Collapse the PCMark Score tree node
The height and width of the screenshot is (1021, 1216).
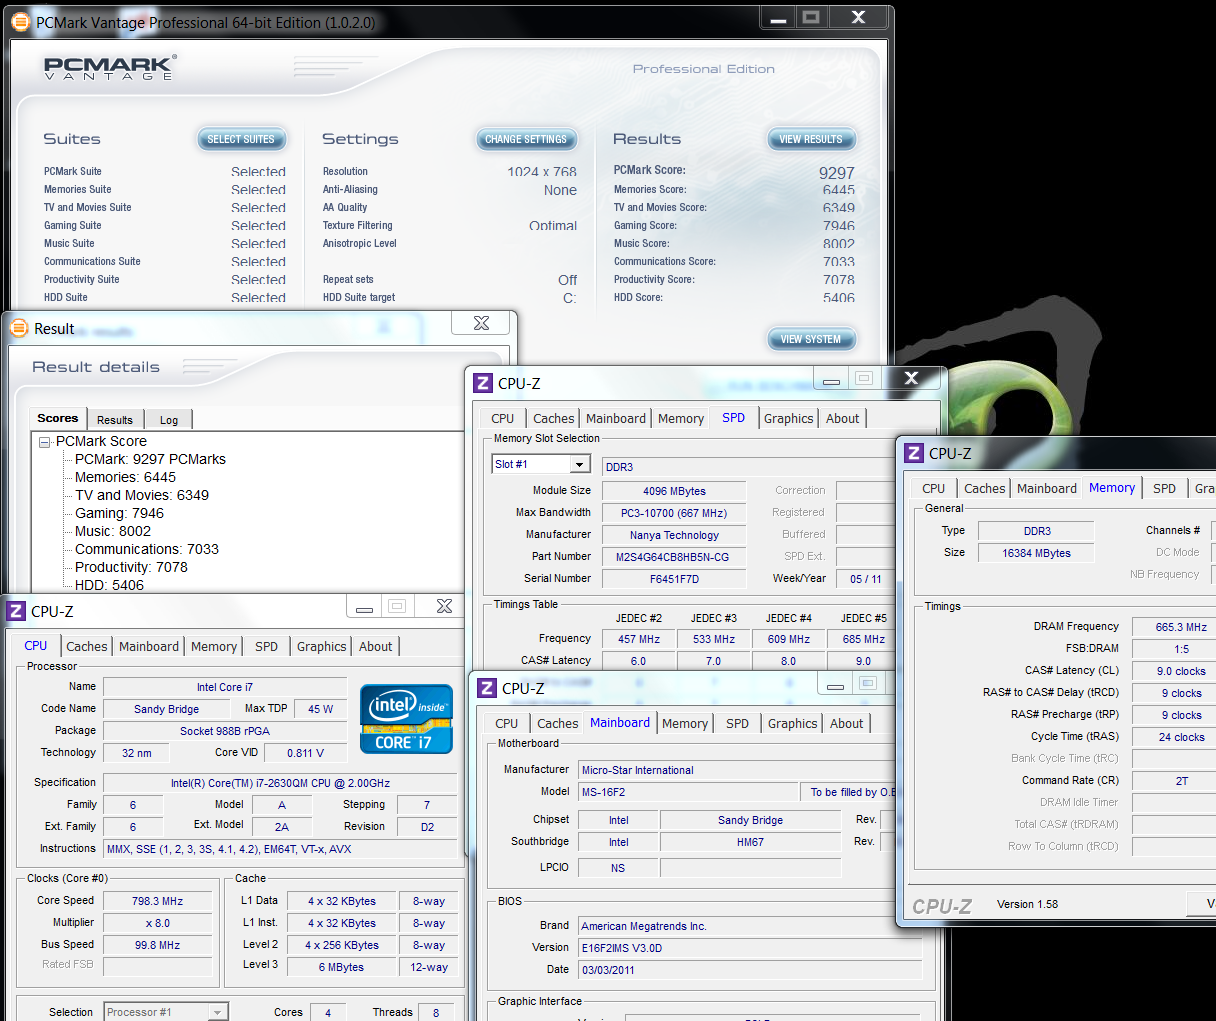pos(45,442)
